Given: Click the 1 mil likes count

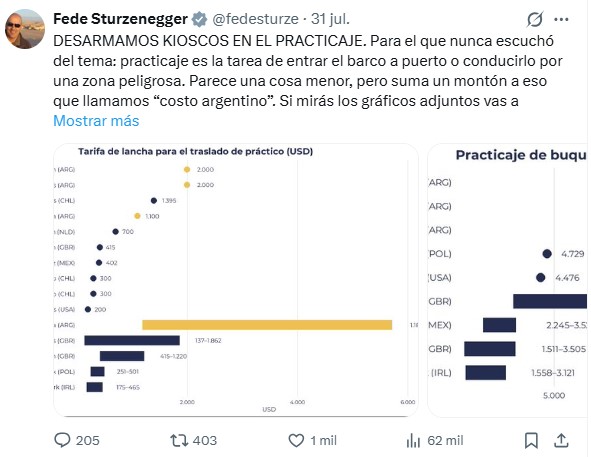Looking at the screenshot, I should tap(323, 440).
